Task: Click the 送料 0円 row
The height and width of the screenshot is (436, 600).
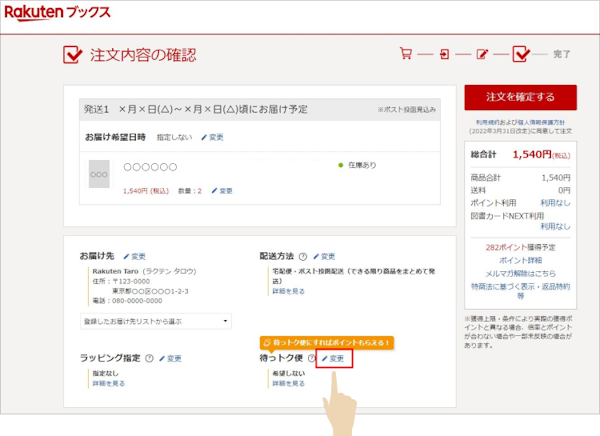Action: 520,190
